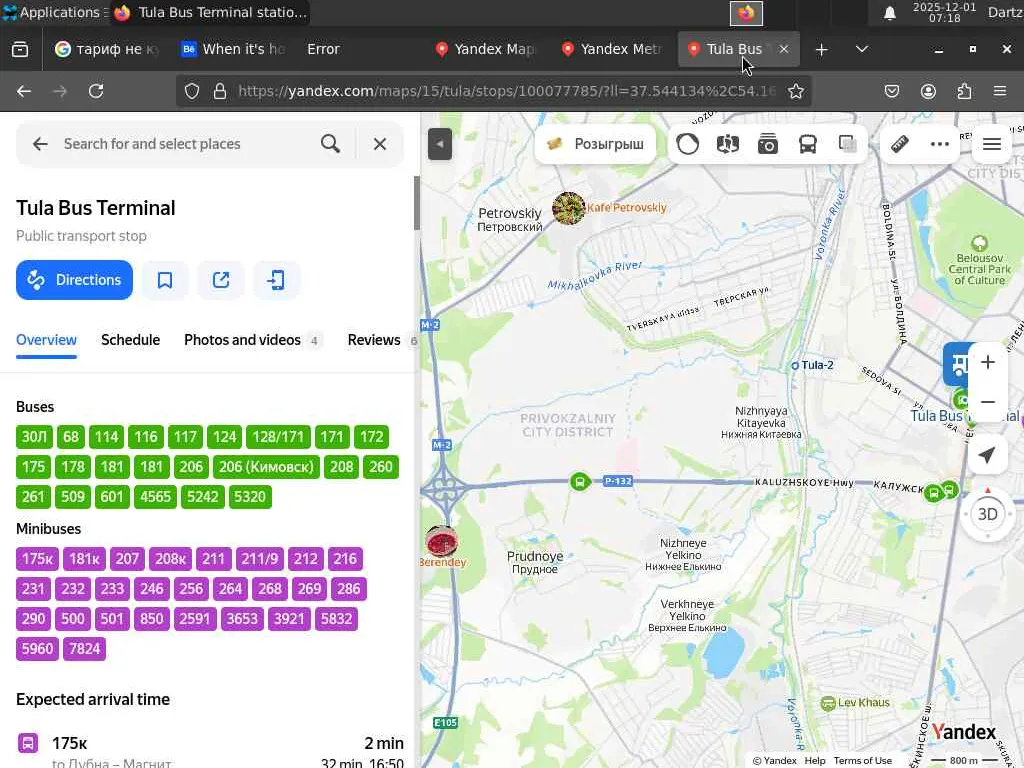Select bus route 30Л

click(34, 437)
